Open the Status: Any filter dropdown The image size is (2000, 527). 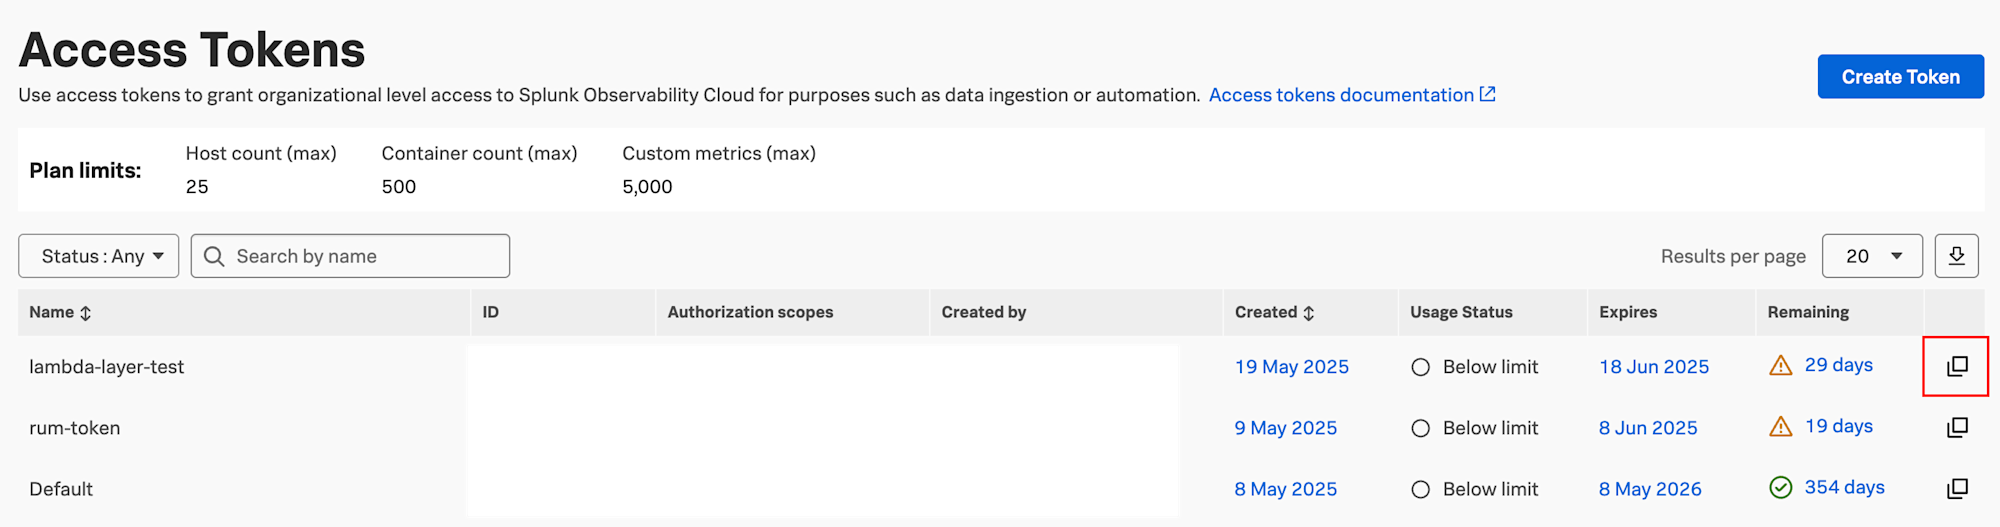click(x=99, y=256)
